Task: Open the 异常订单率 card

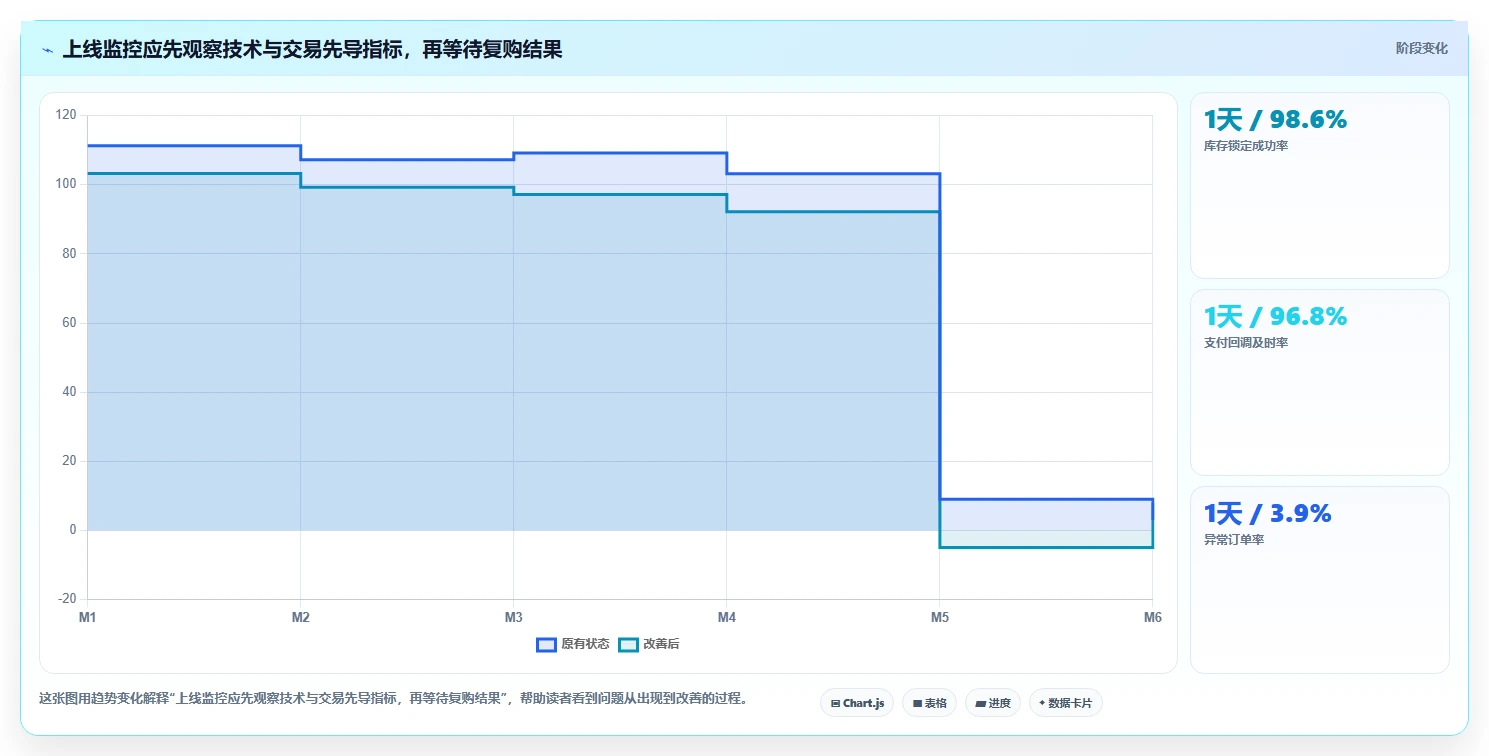Action: tap(1319, 580)
